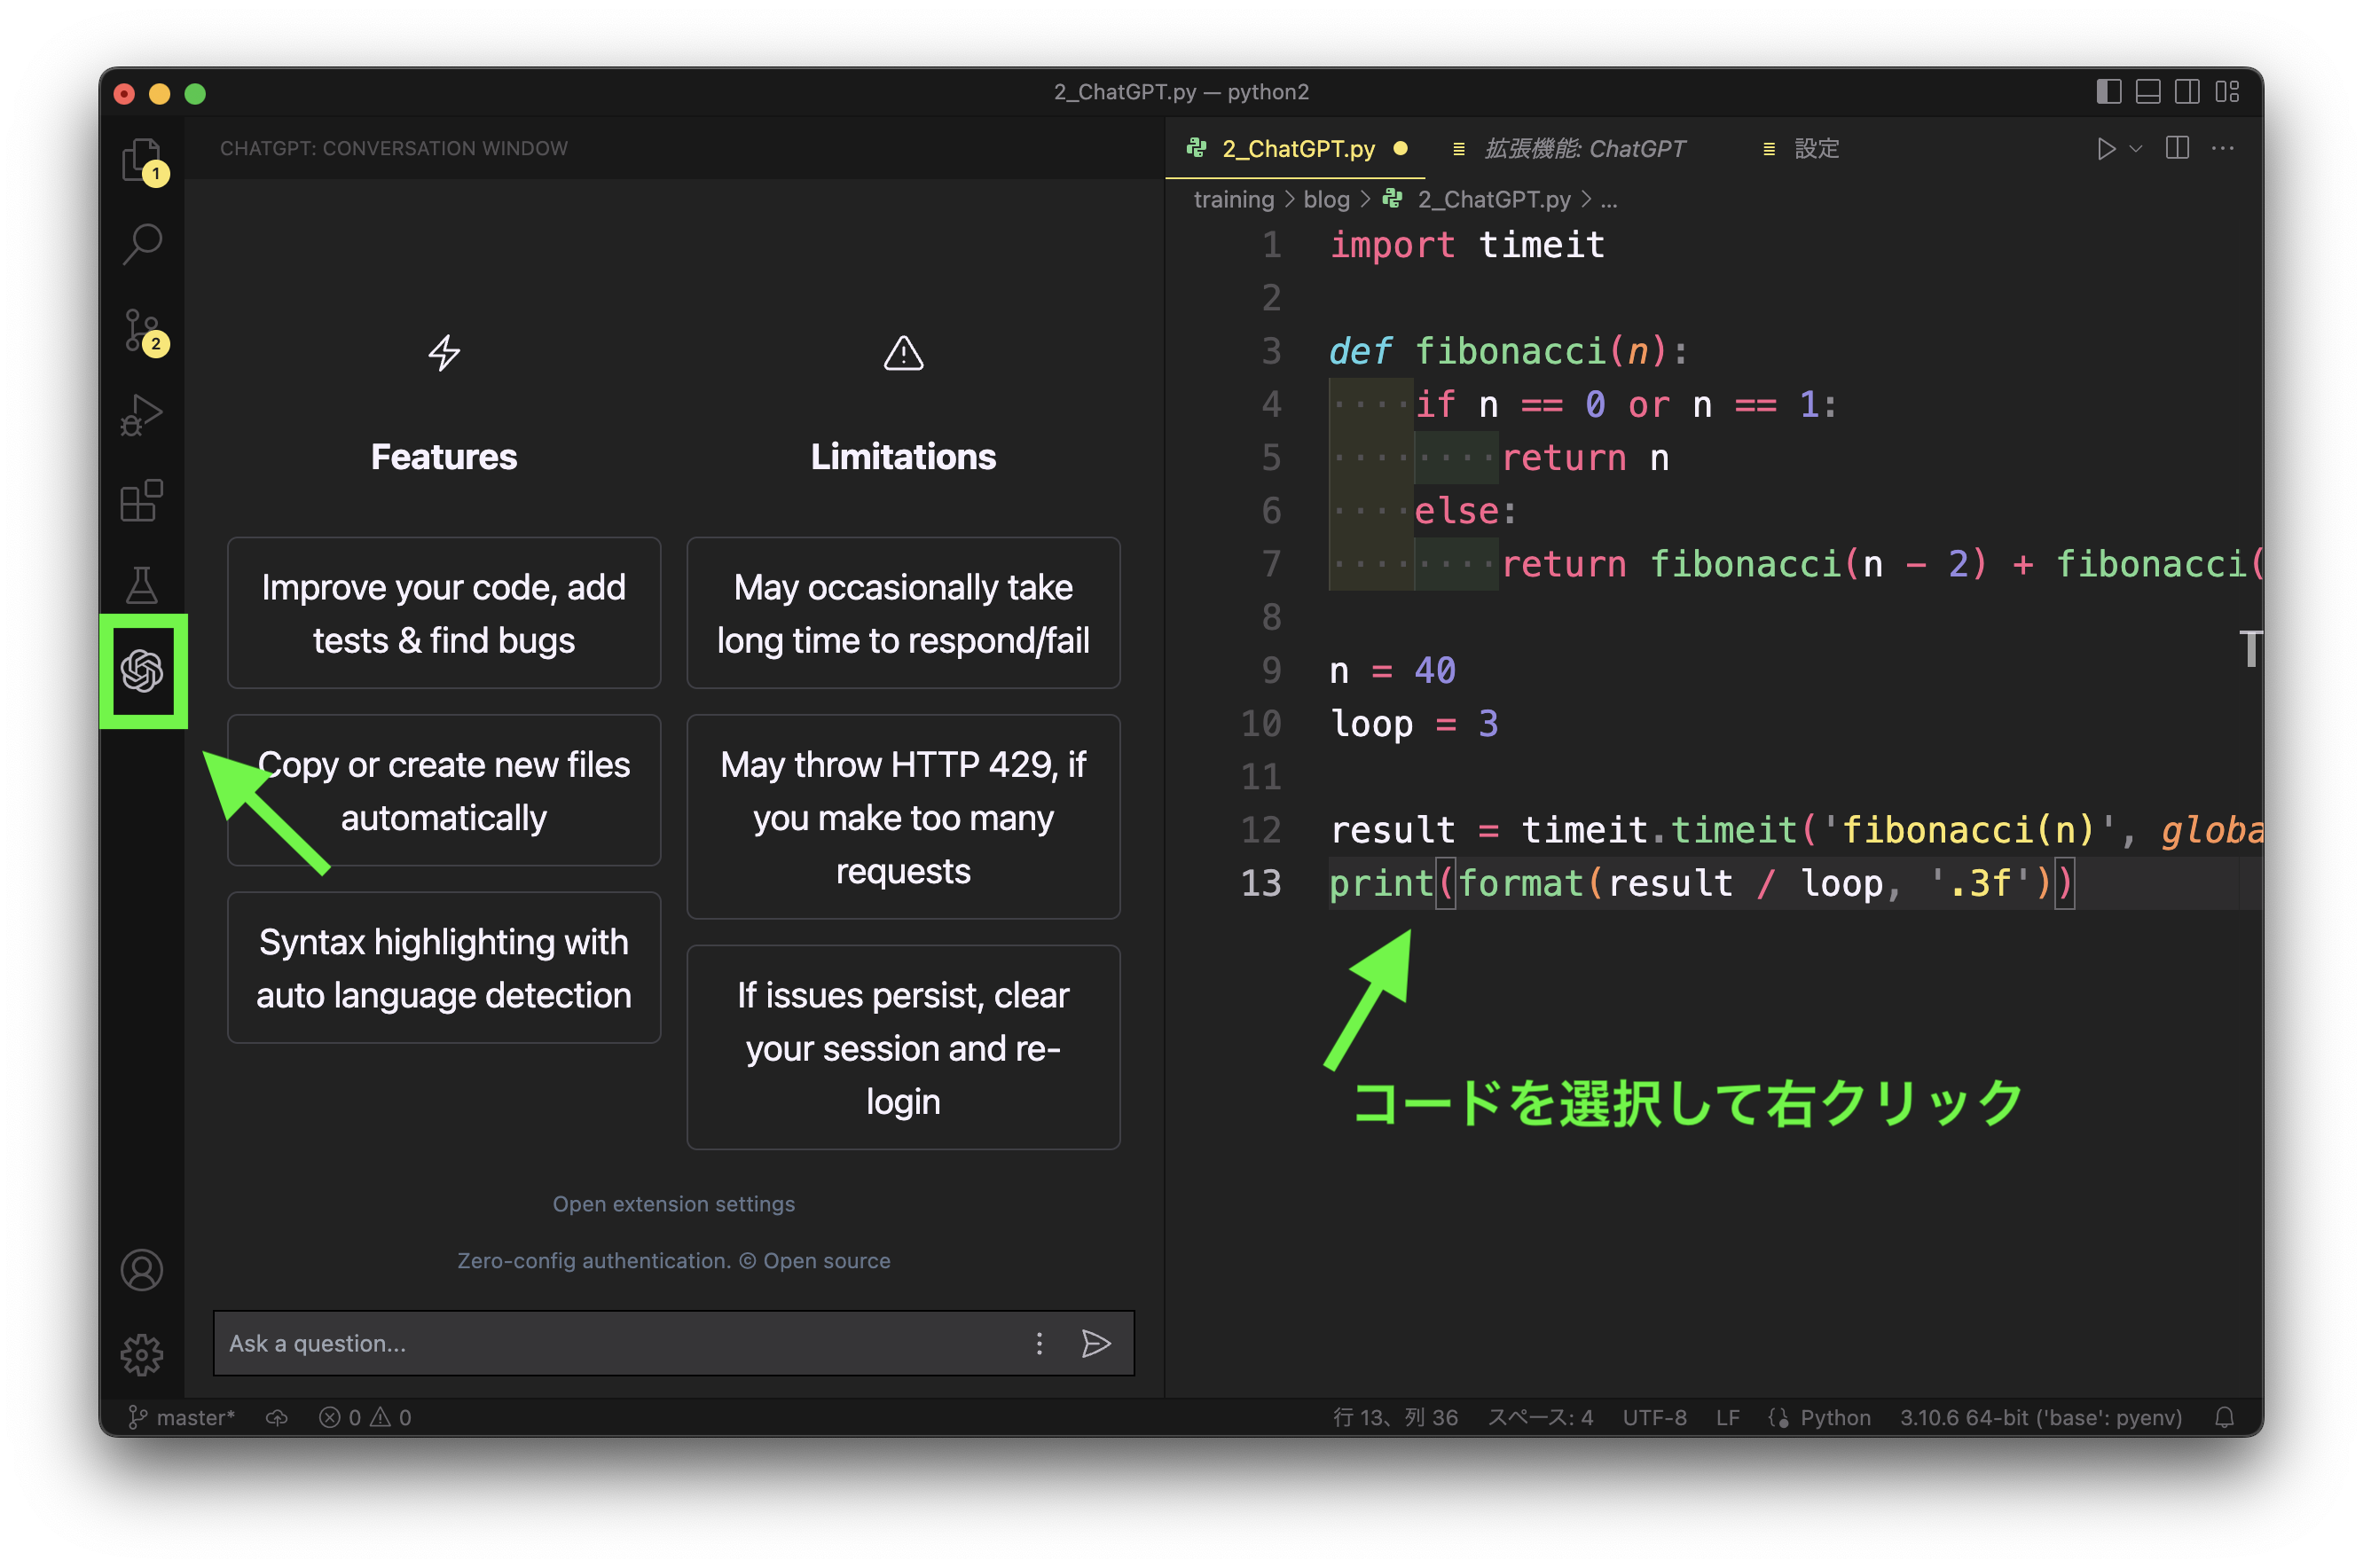
Task: Customize layout icon in title bar
Action: point(2227,92)
